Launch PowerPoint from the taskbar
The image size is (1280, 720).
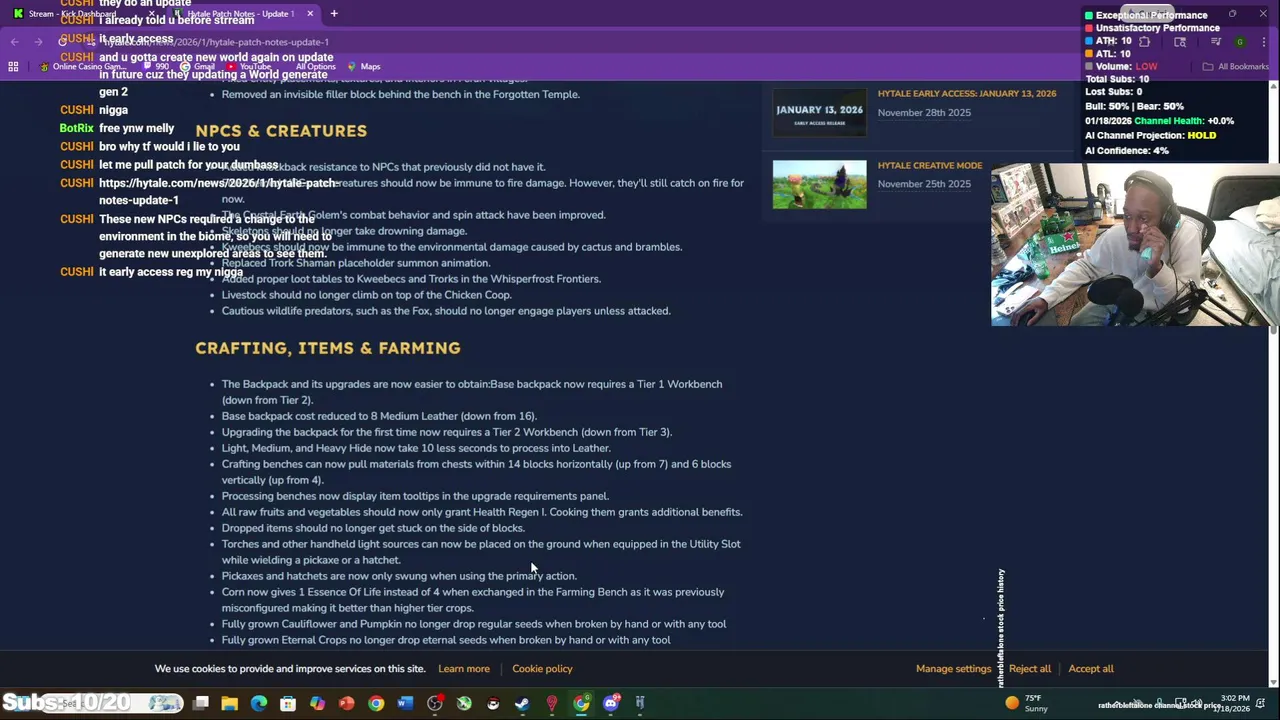347,703
